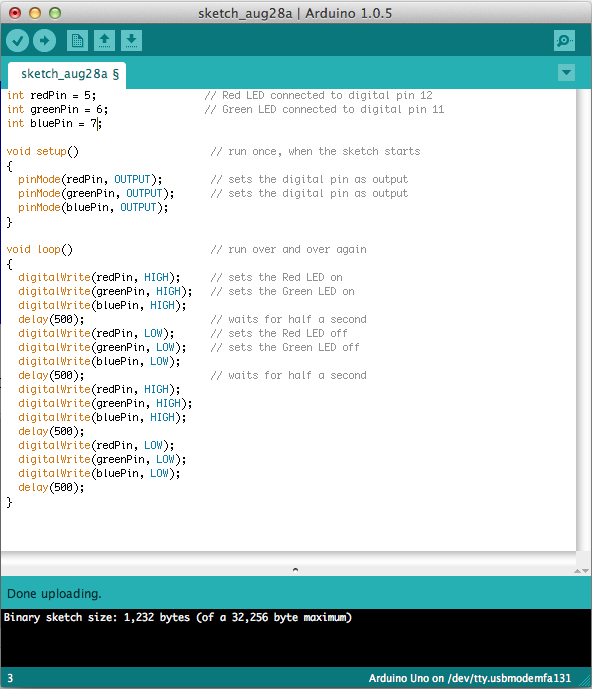Image resolution: width=592 pixels, height=689 pixels.
Task: Click the 'Binary sketch size' console line
Action: (178, 617)
